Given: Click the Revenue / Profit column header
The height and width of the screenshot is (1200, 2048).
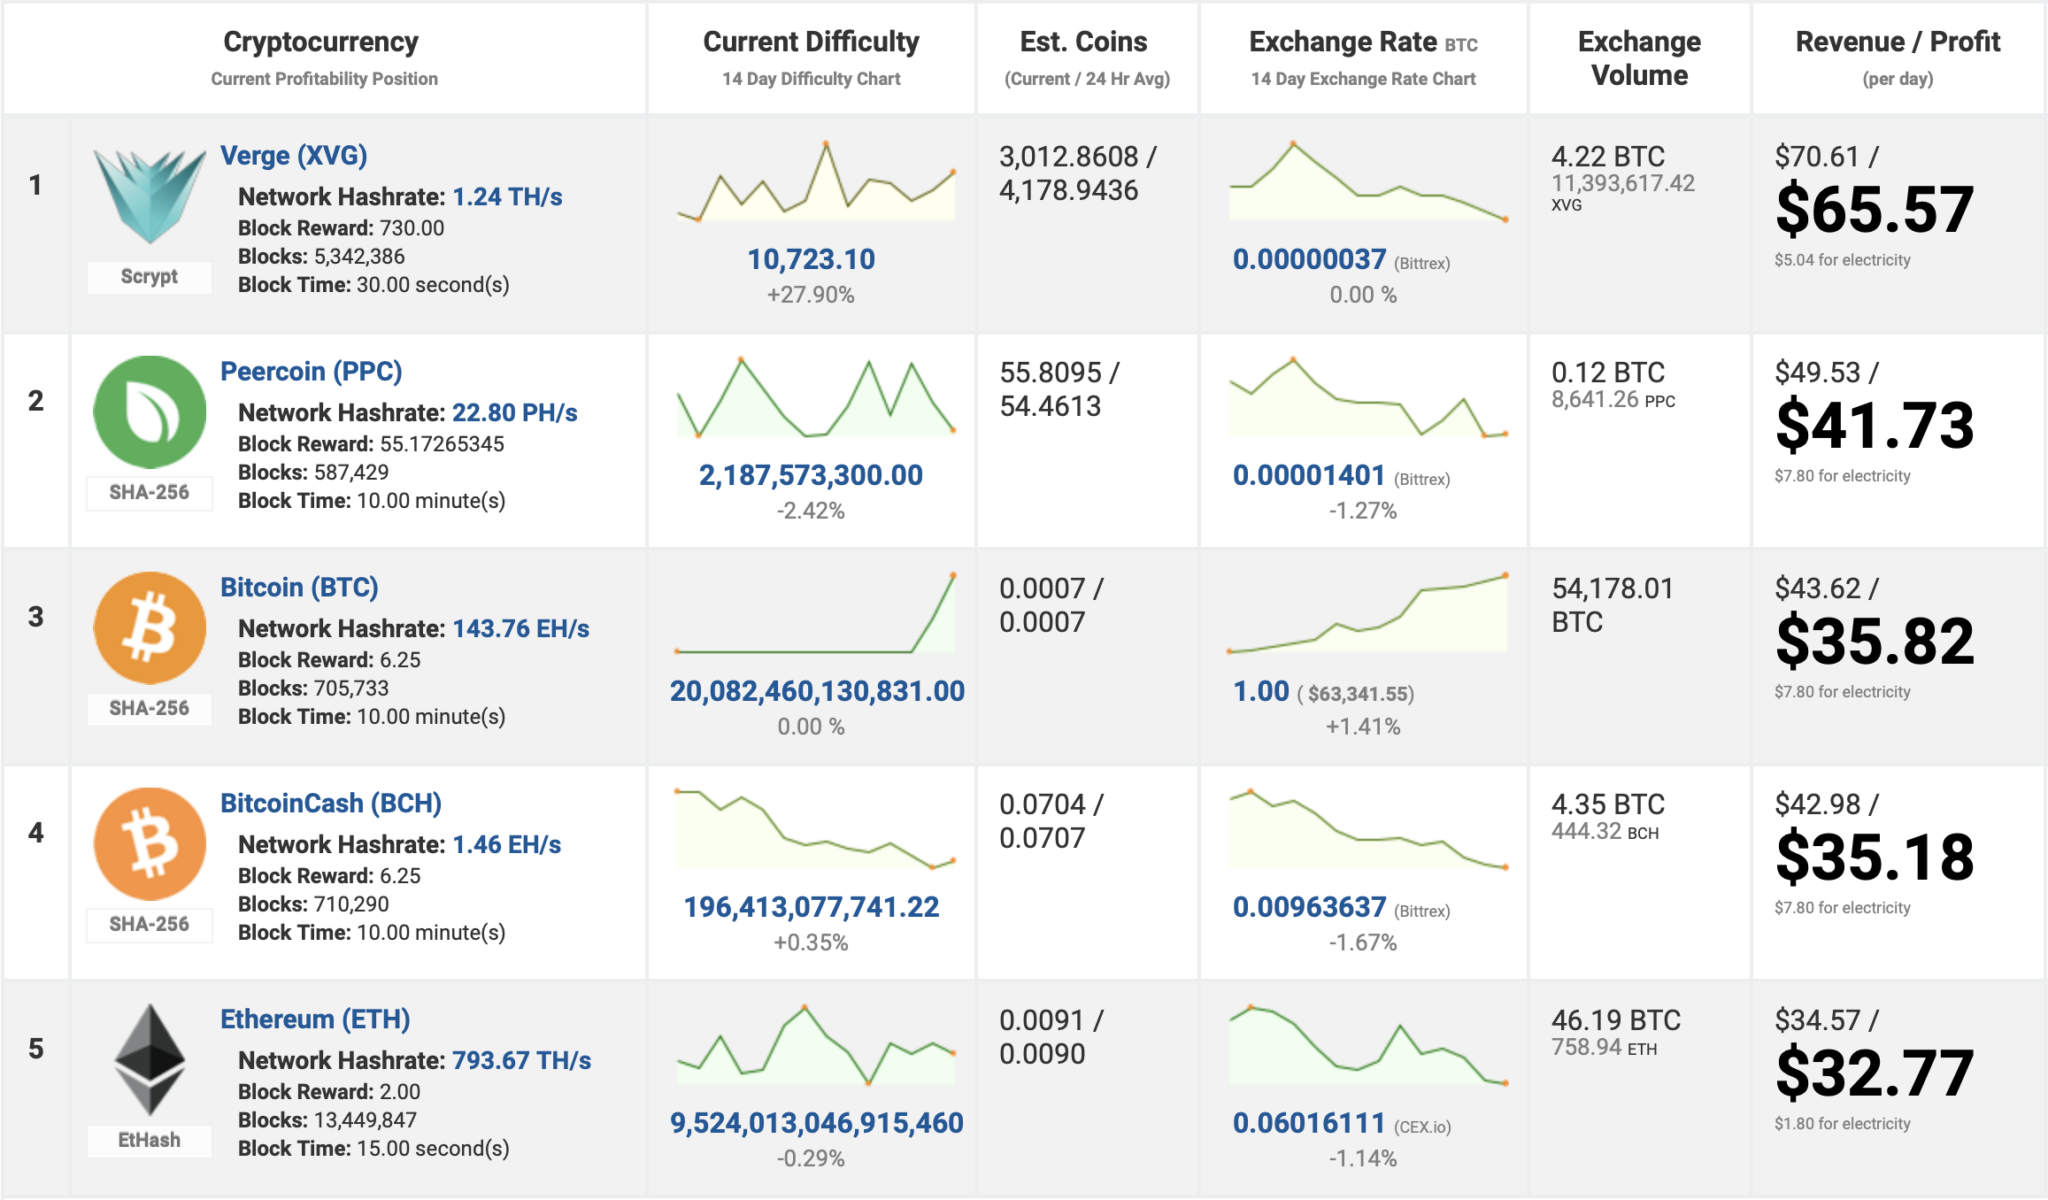Looking at the screenshot, I should coord(1898,42).
